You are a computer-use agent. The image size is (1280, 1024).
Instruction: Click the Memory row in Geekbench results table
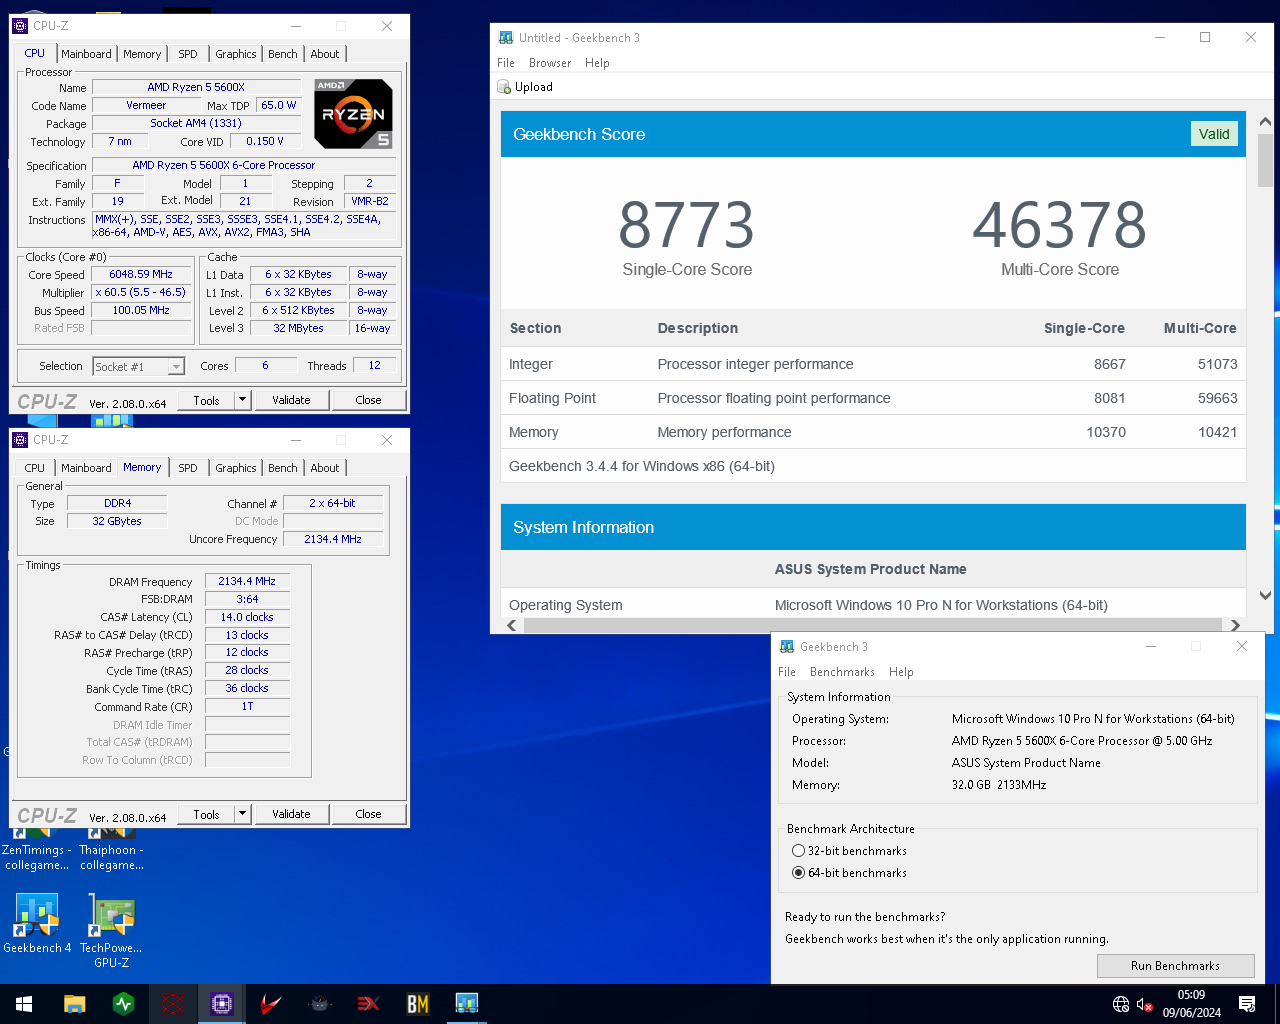click(x=873, y=432)
